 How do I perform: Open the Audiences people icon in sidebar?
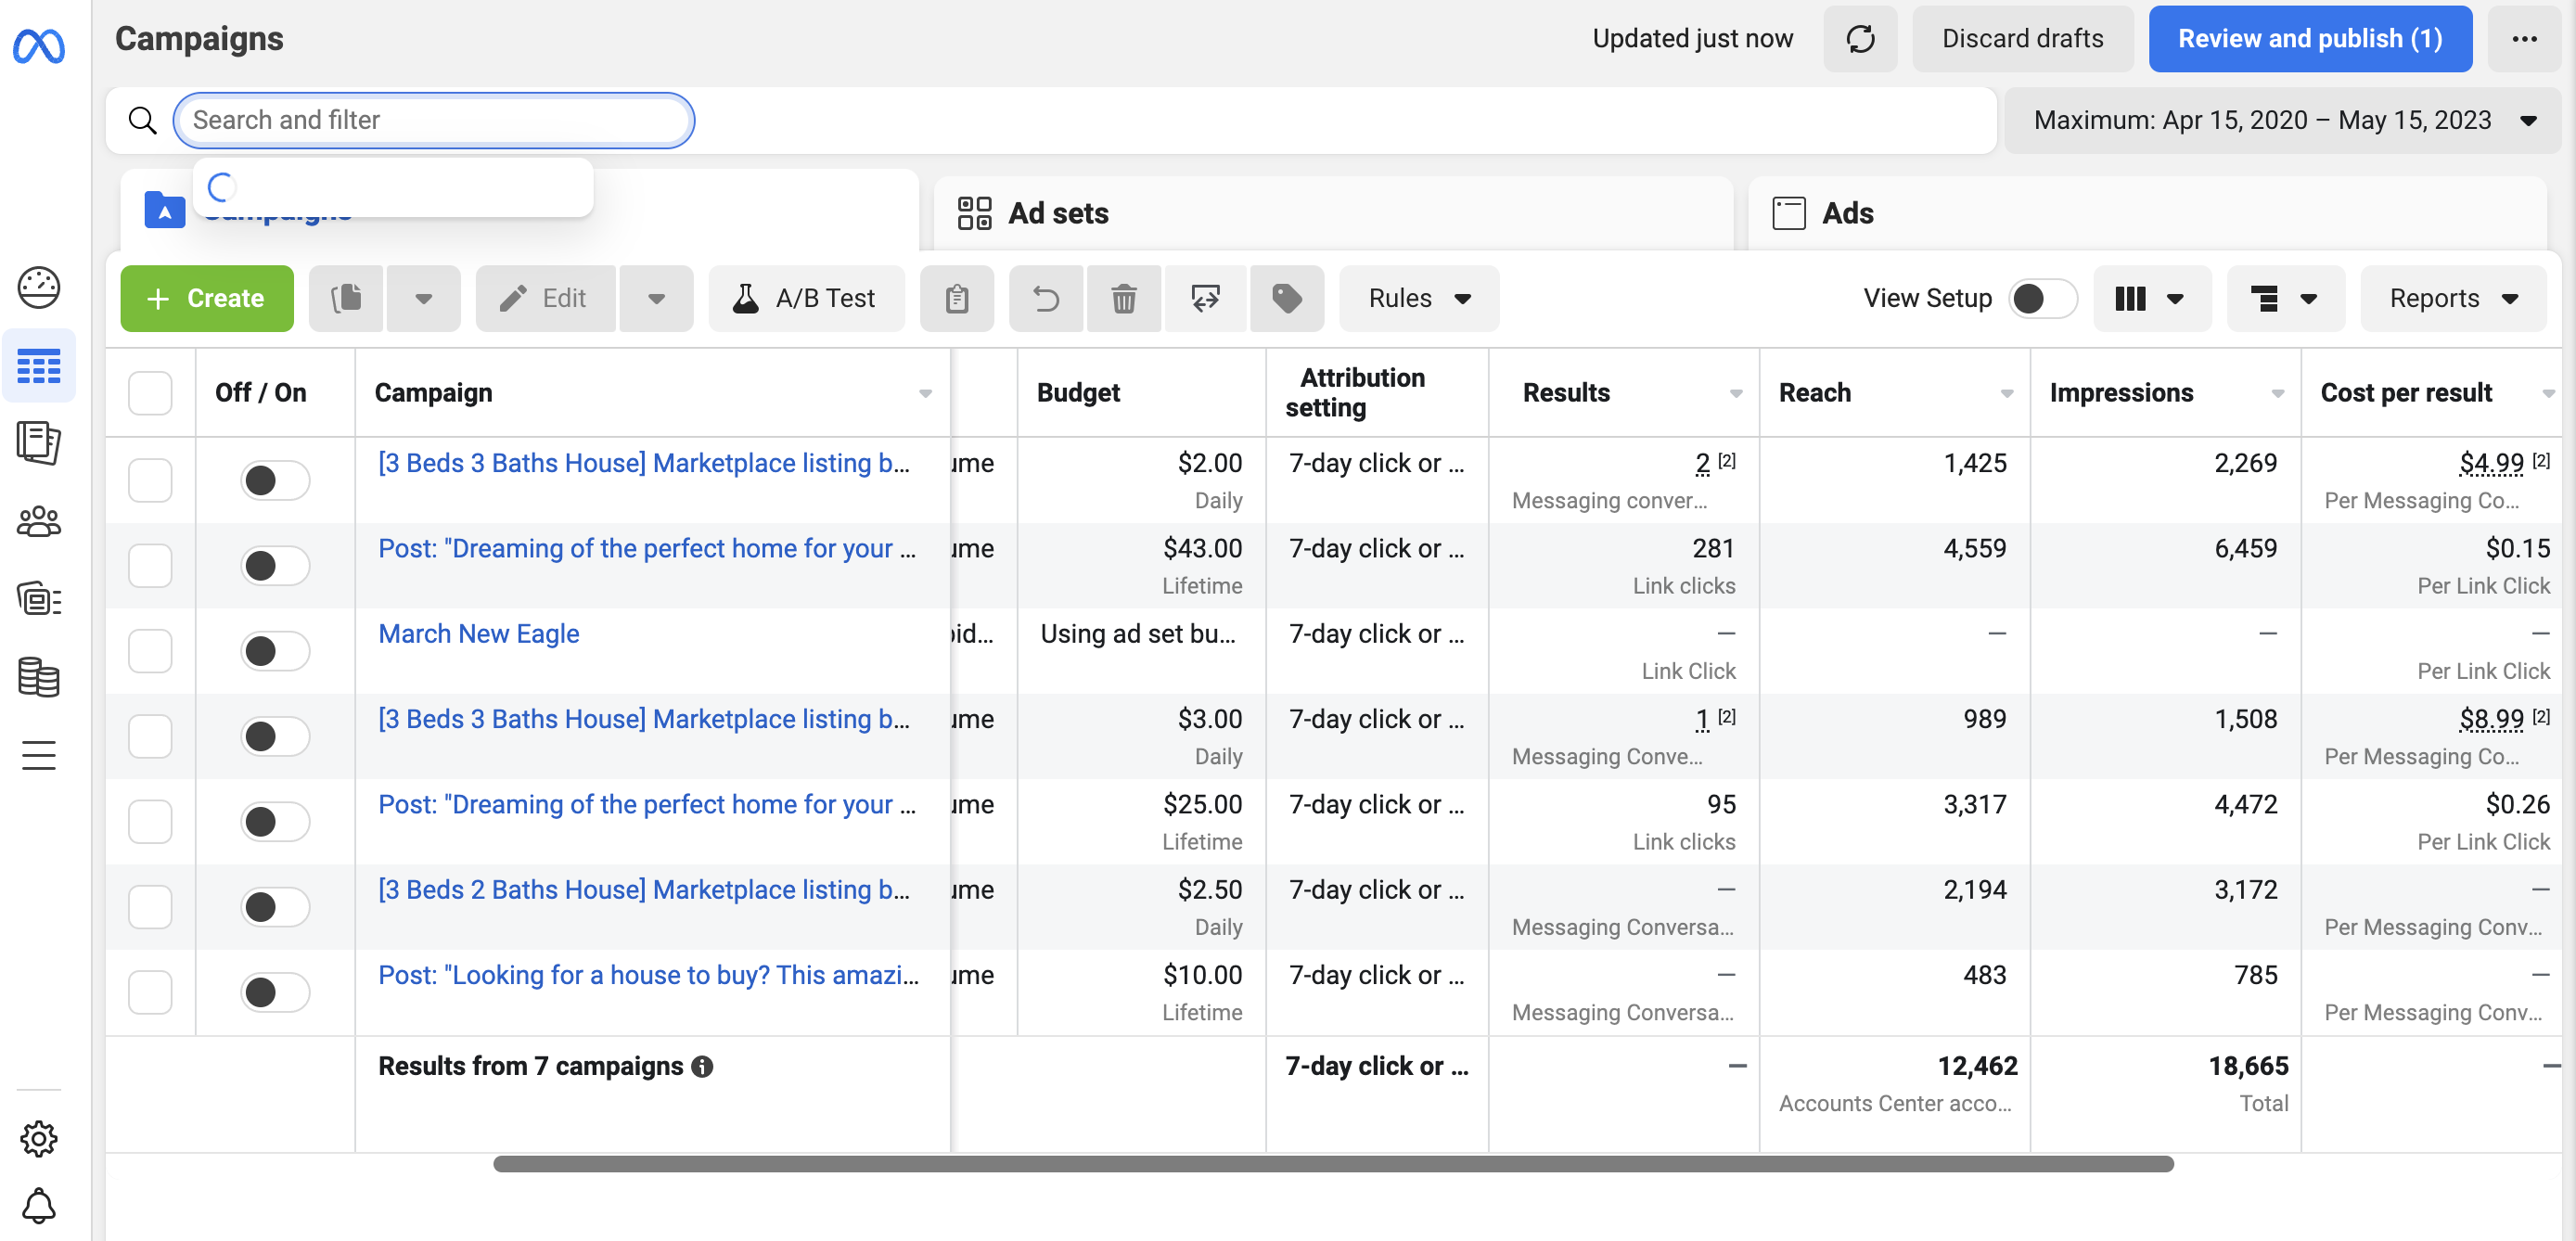tap(39, 521)
